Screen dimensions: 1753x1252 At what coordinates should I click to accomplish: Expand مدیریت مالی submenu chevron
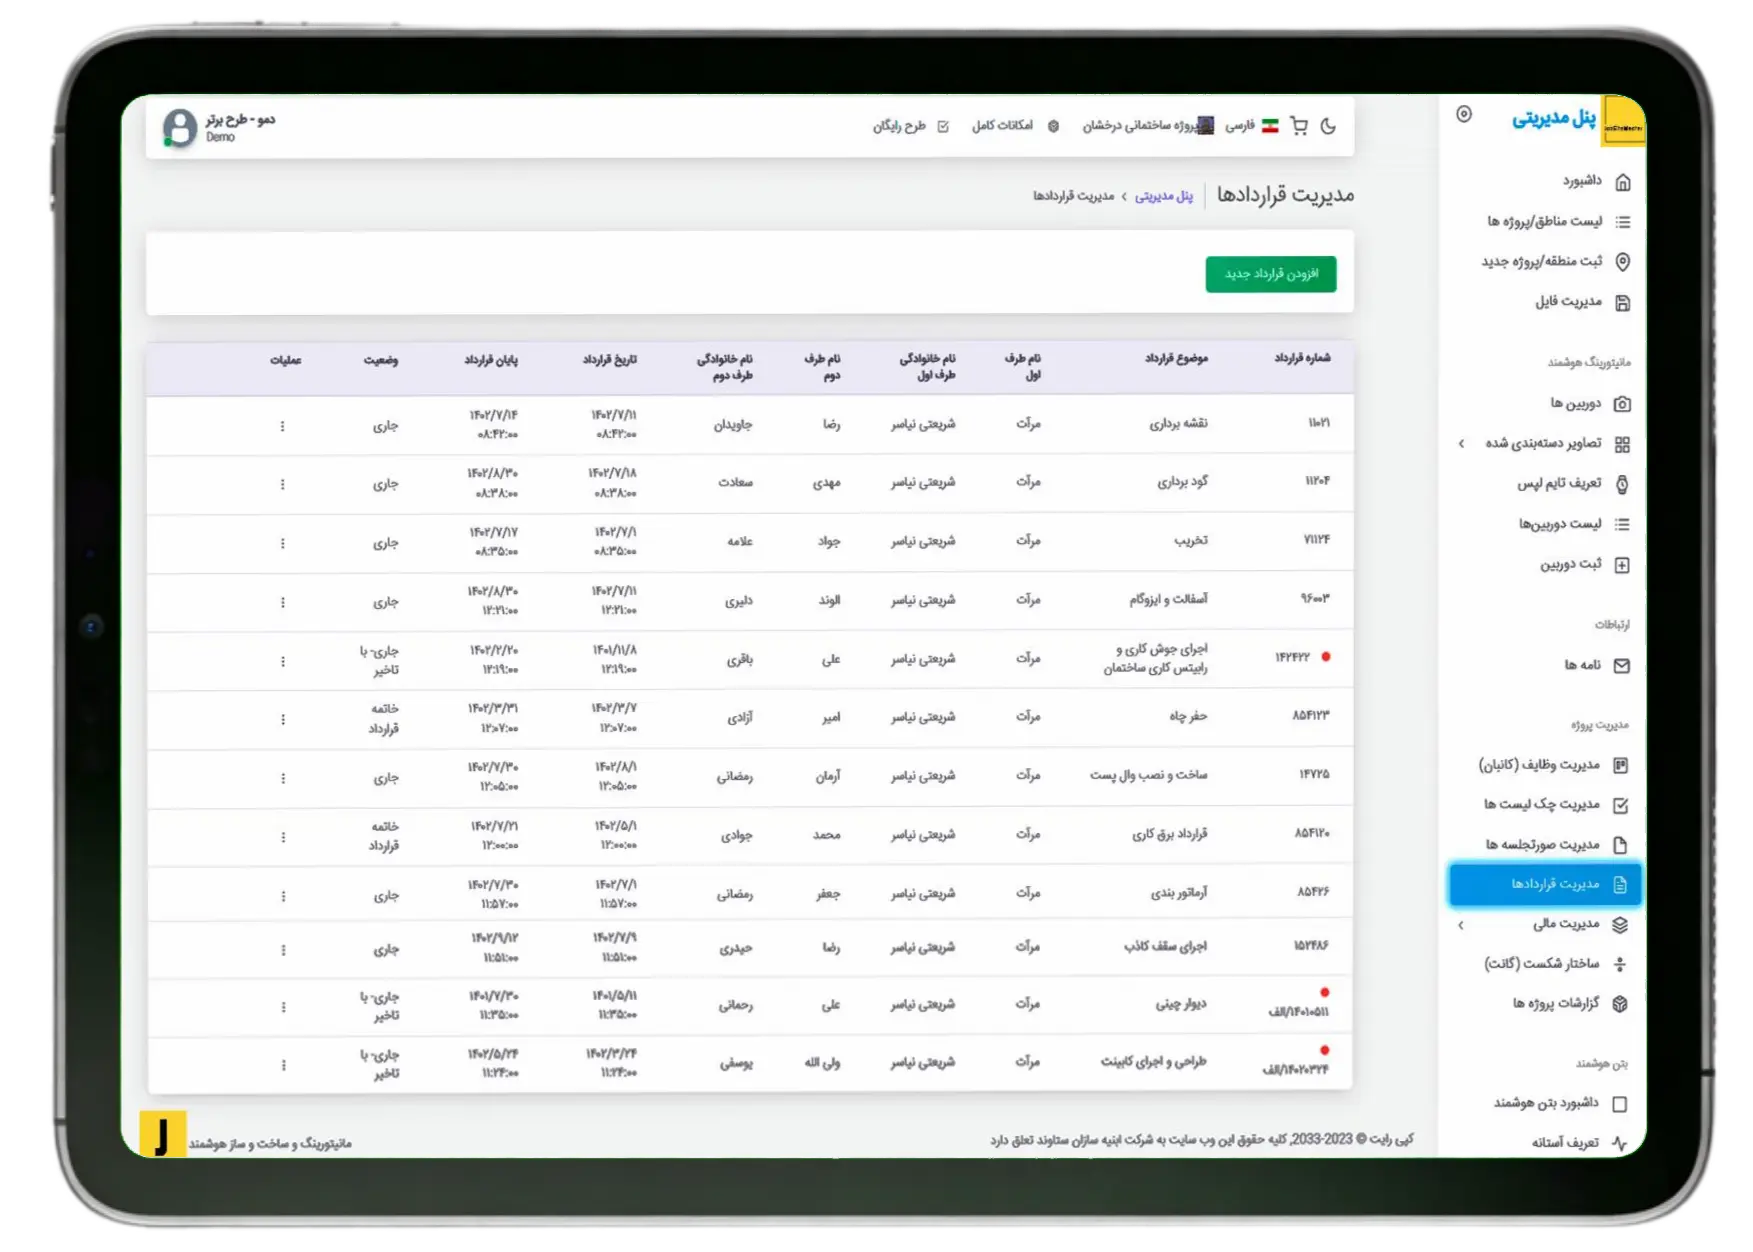1461,925
